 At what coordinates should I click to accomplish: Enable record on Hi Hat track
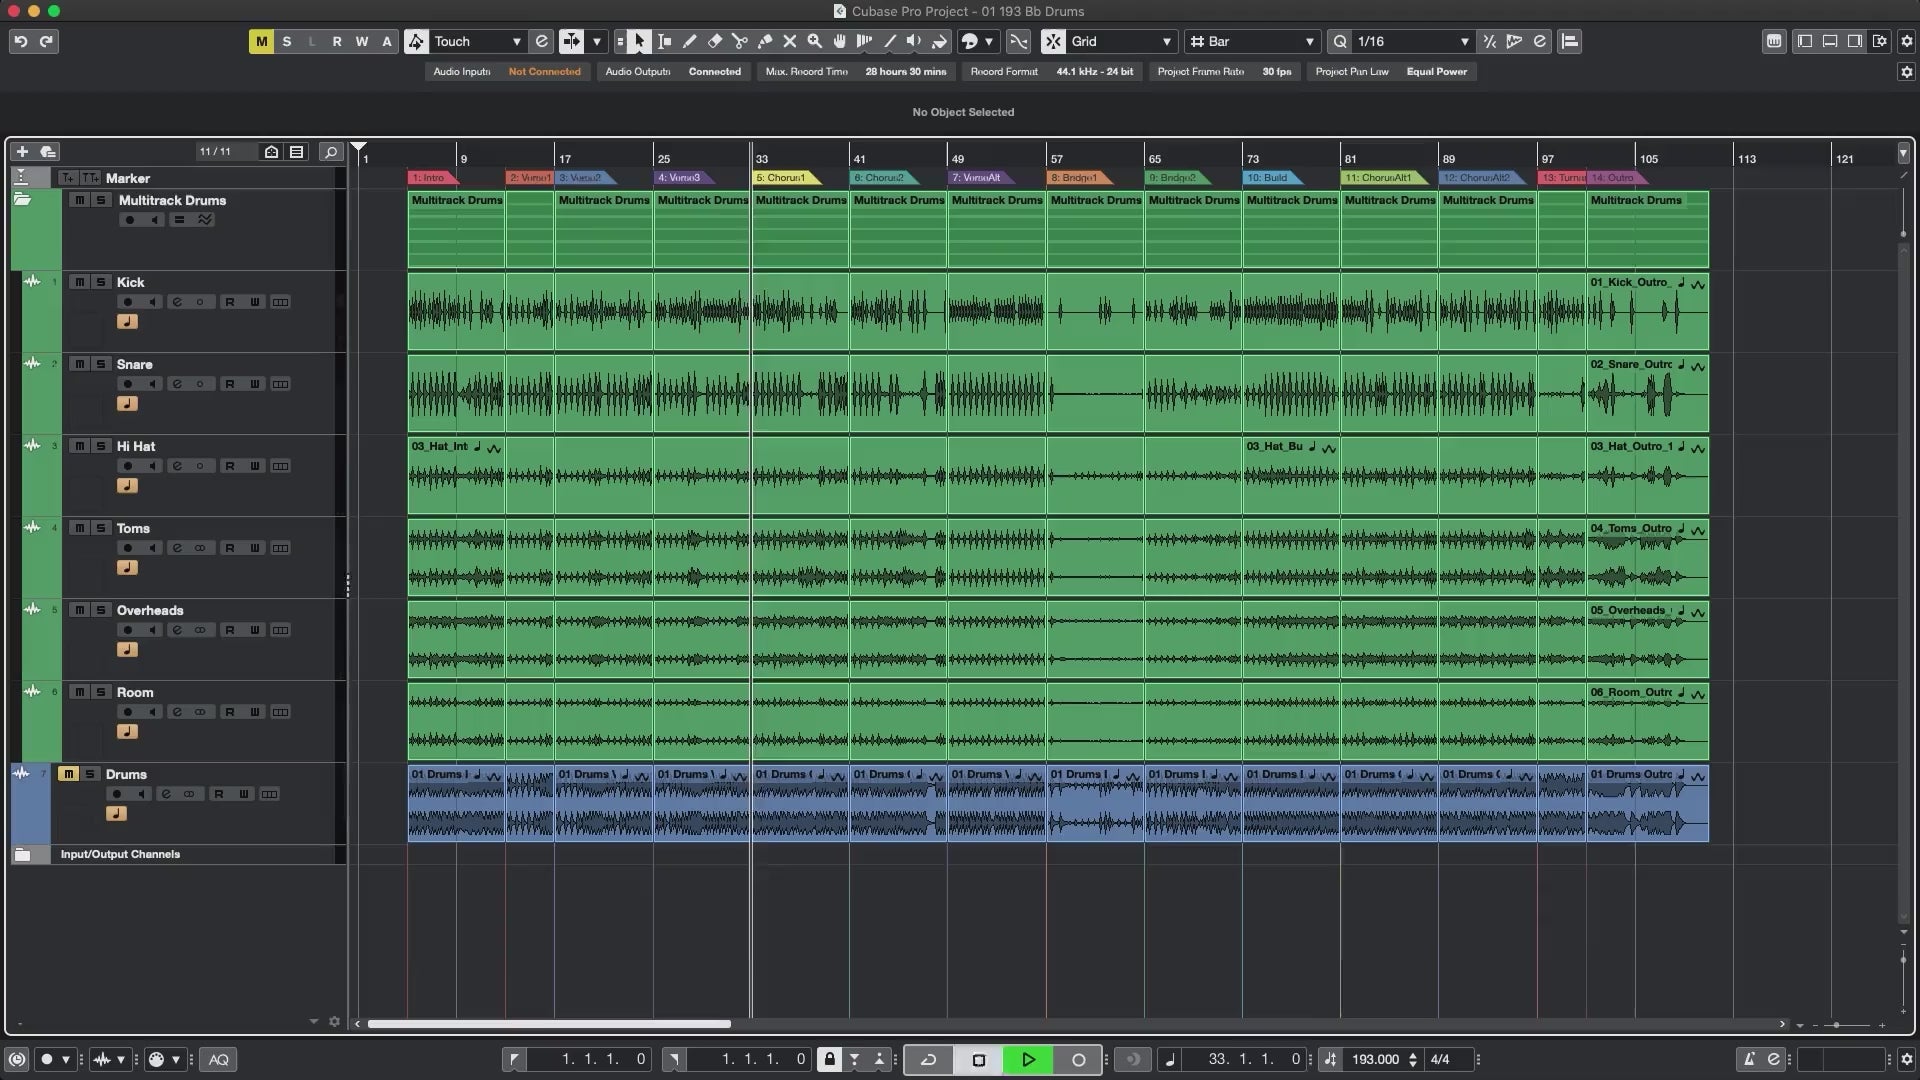[x=127, y=466]
